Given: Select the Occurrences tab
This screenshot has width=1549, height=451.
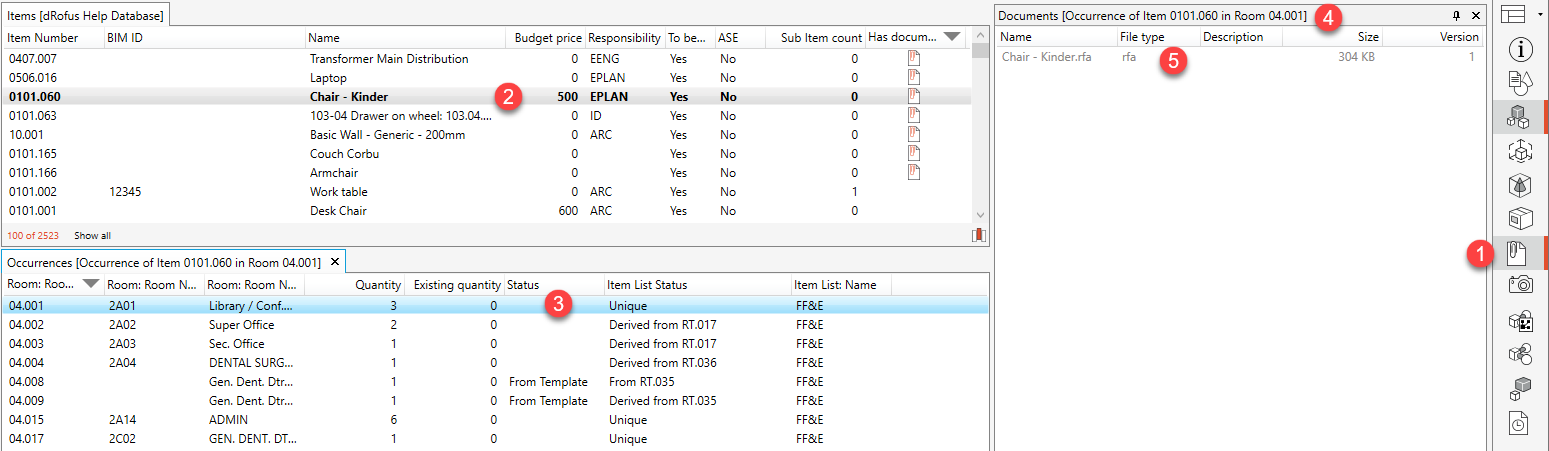Looking at the screenshot, I should (163, 262).
